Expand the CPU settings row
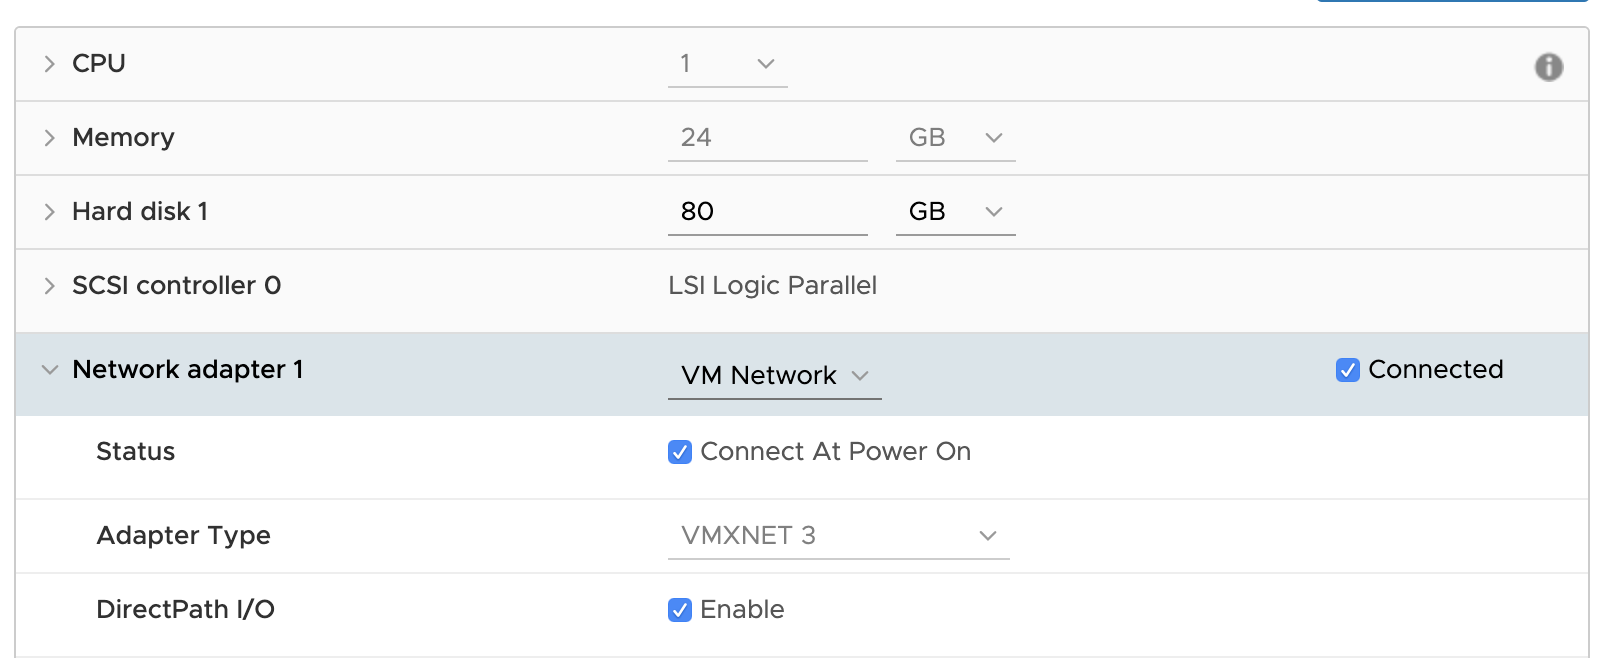The image size is (1618, 658). pos(49,64)
